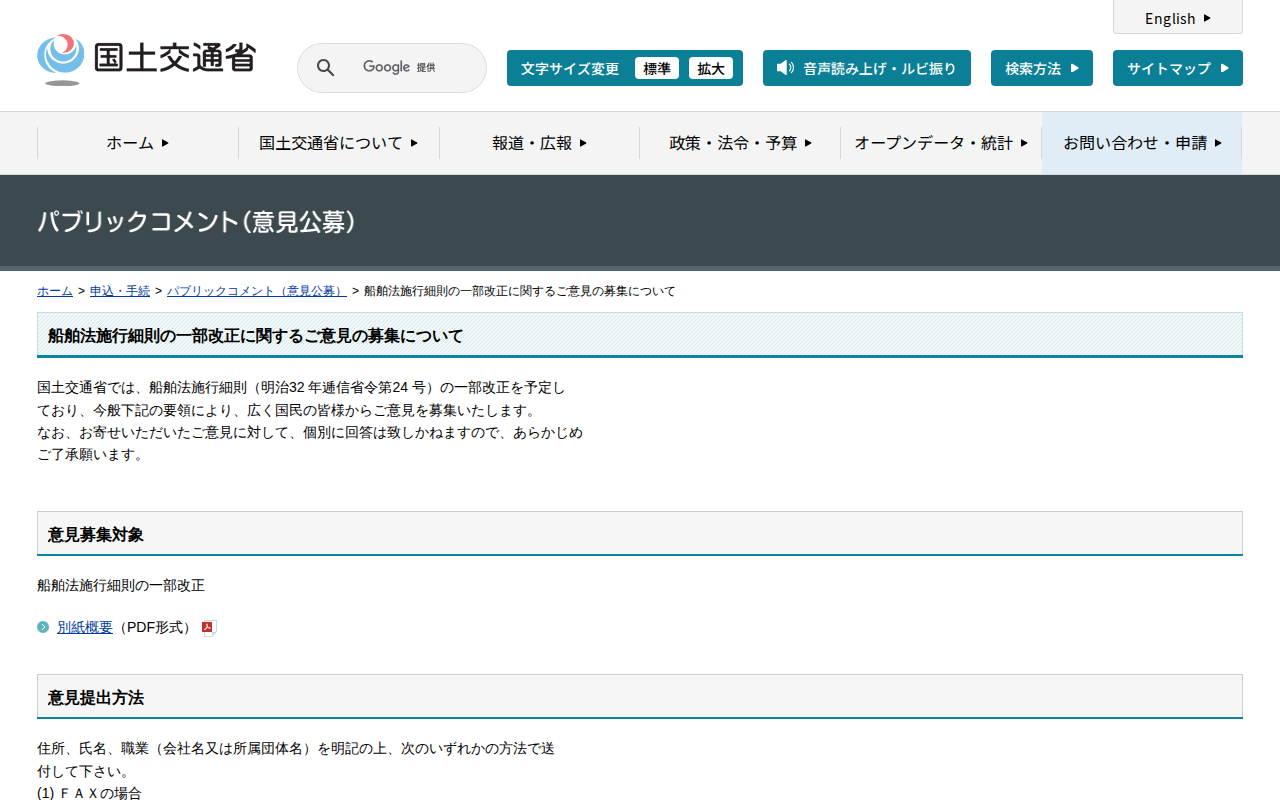Click the search magnifier icon

pyautogui.click(x=326, y=68)
